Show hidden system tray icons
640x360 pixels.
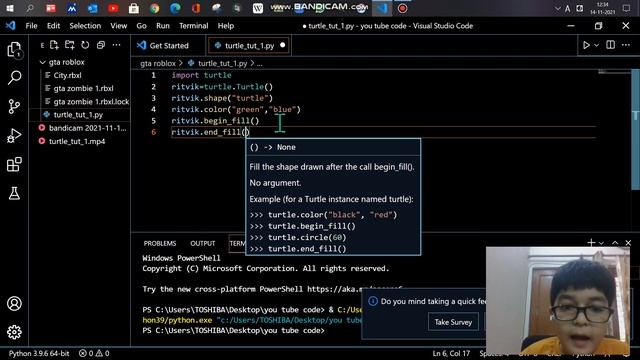coord(558,8)
